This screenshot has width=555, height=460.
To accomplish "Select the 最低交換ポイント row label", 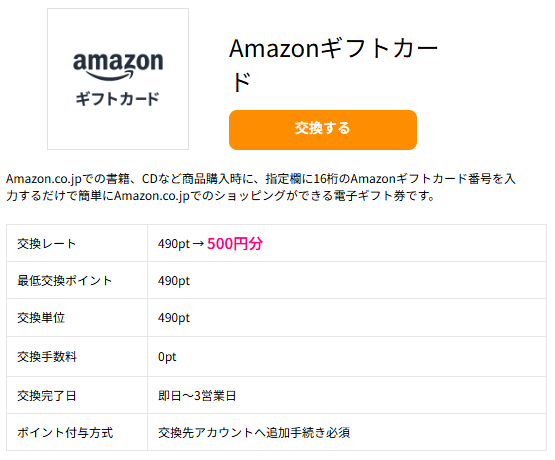I will click(64, 281).
